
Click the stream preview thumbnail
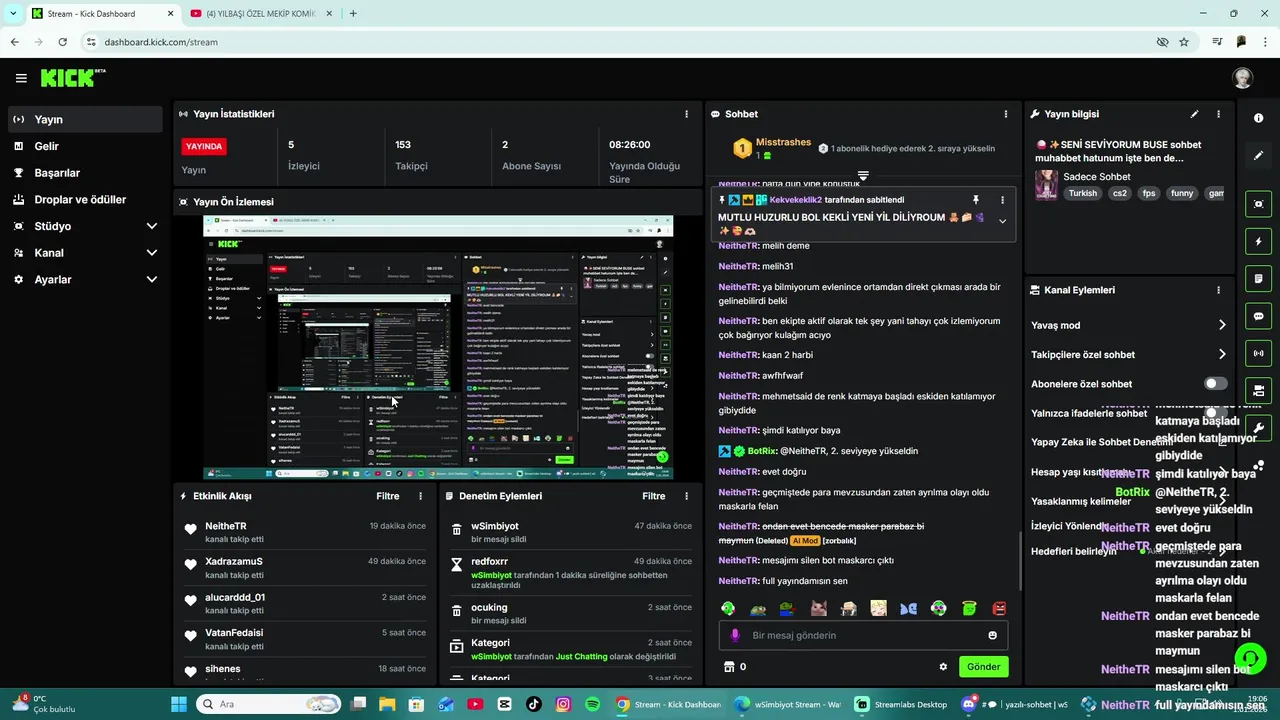[438, 347]
